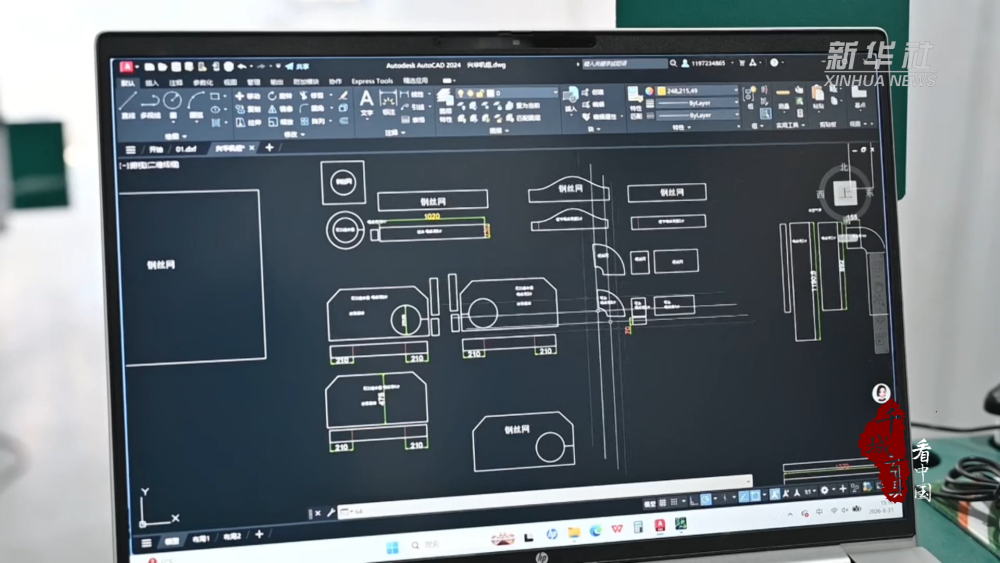1000x563 pixels.
Task: Toggle object snap tracking in status bar
Action: tap(744, 496)
